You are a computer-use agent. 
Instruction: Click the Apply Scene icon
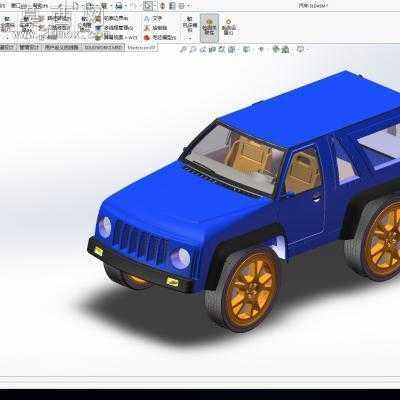click(x=285, y=50)
